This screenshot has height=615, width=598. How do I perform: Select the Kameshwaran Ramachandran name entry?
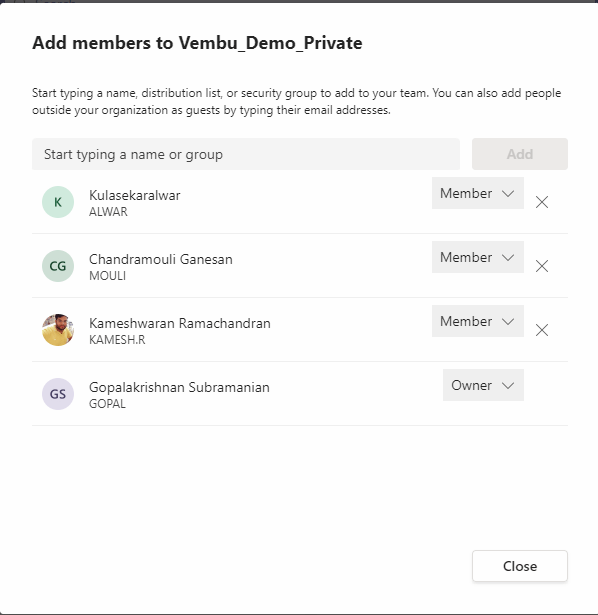[x=180, y=323]
